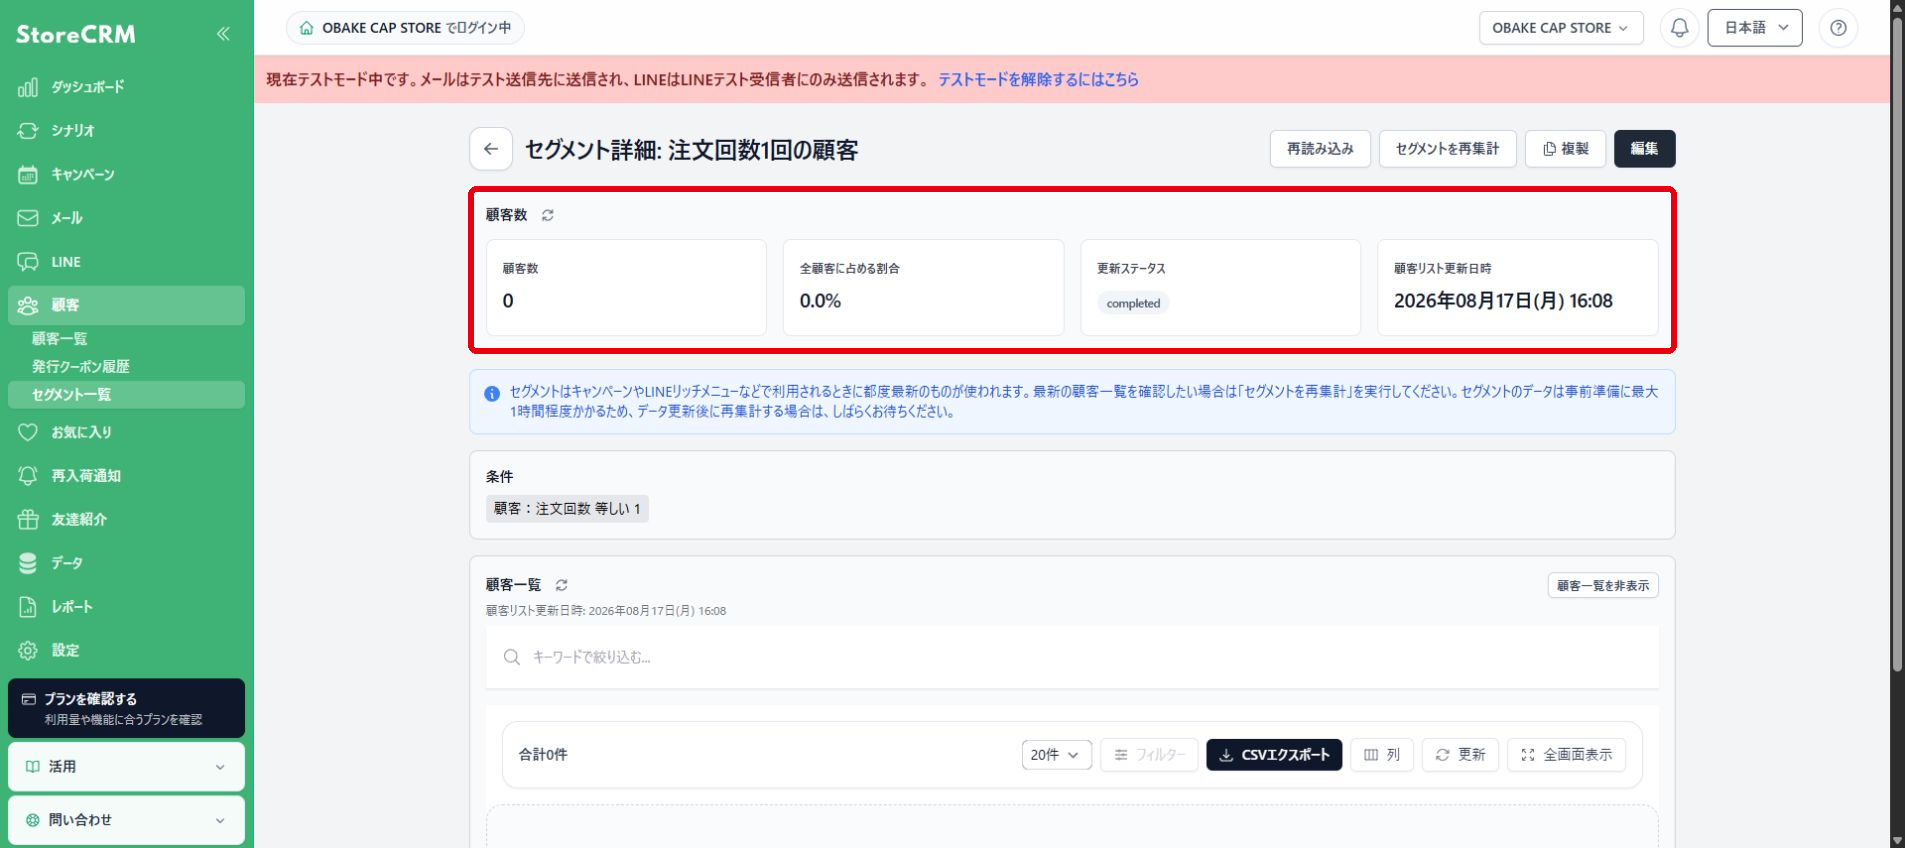Open the help question mark icon
1905x848 pixels.
pyautogui.click(x=1838, y=28)
